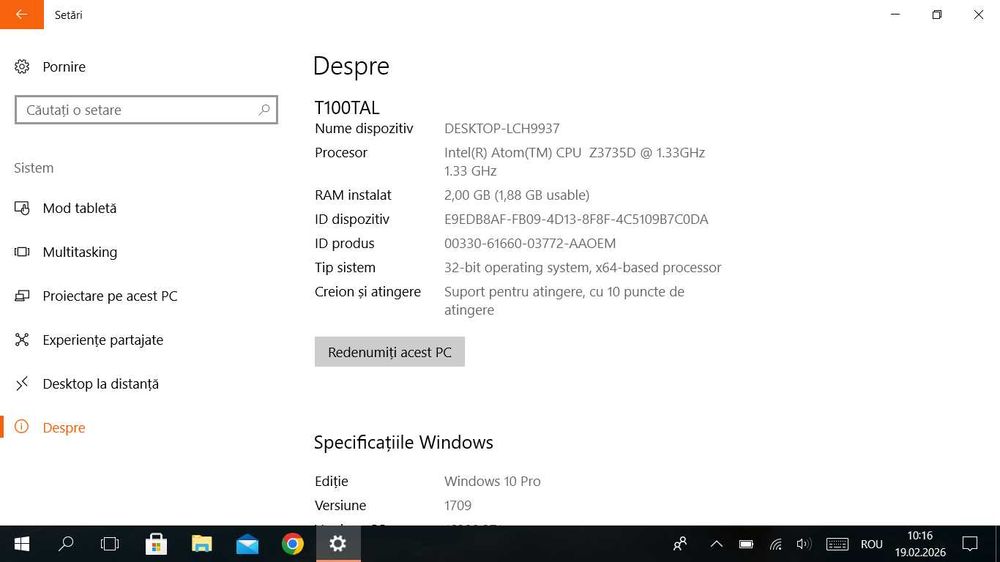This screenshot has height=562, width=1000.
Task: Click the search magnifier in settings box
Action: (264, 110)
